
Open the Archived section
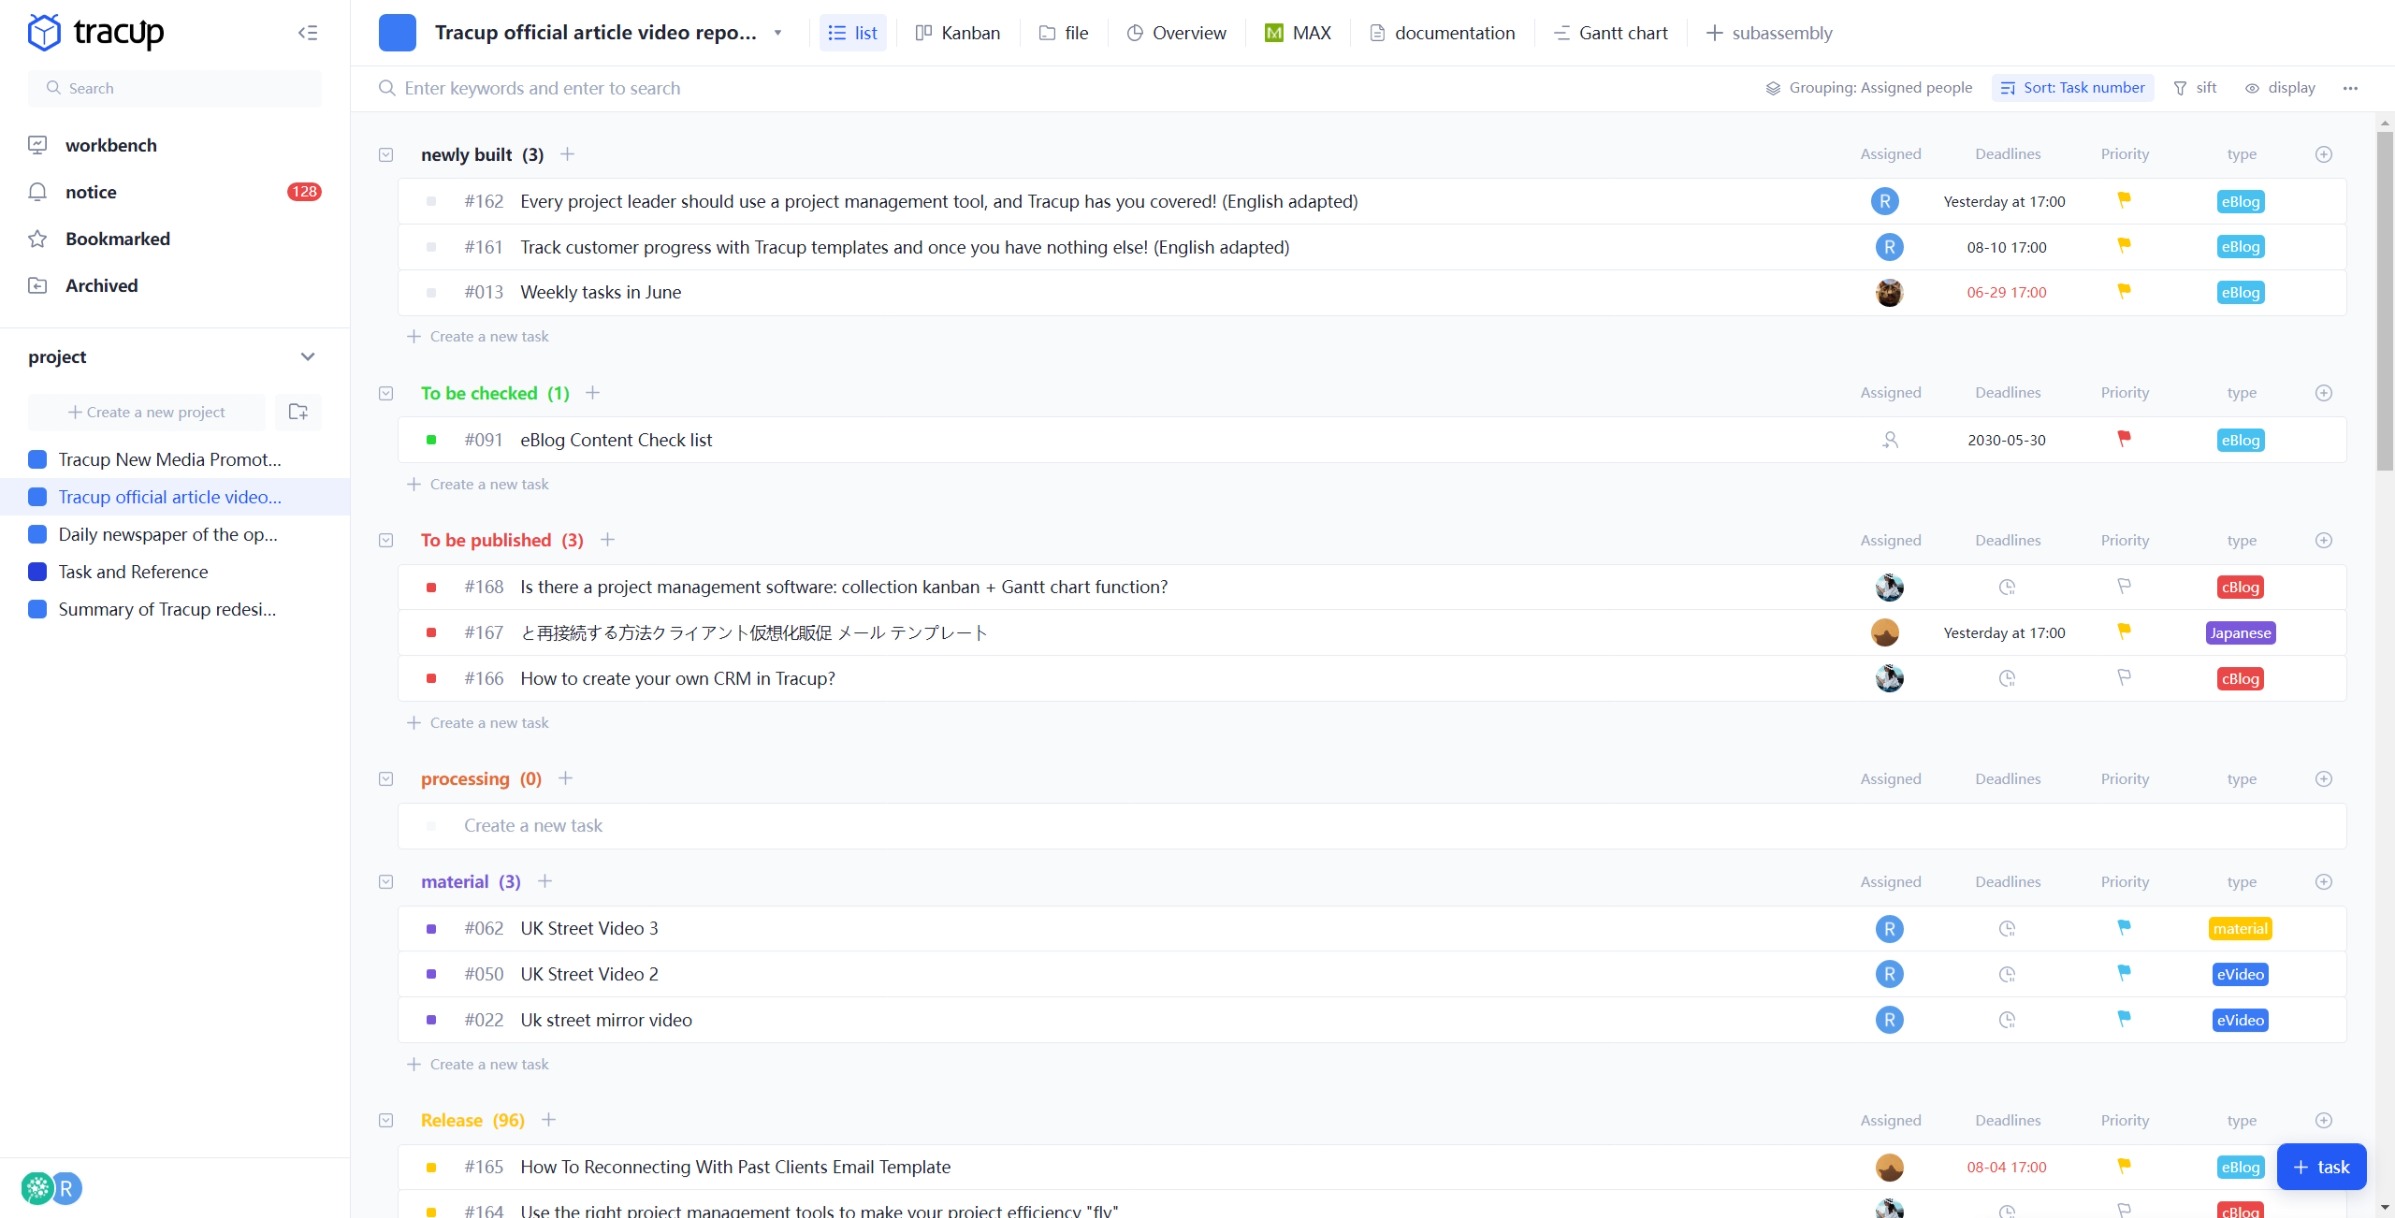tap(101, 286)
